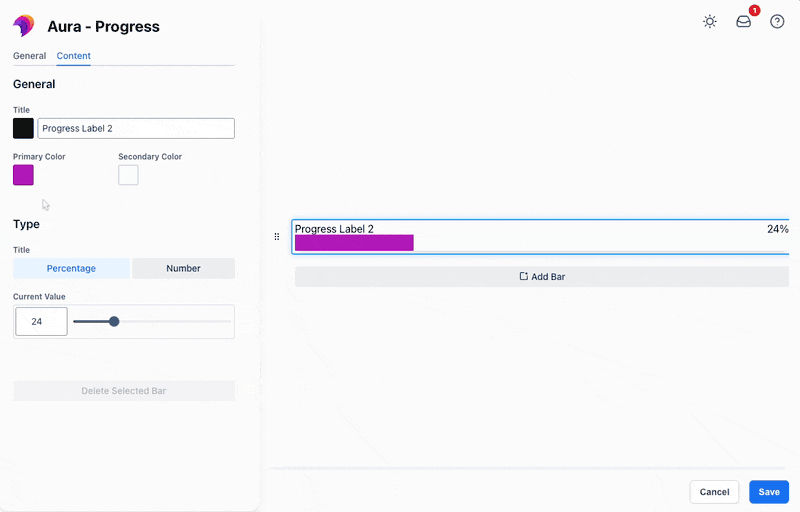Open the help question mark icon
Screen dimensions: 800x512
pyautogui.click(x=777, y=21)
